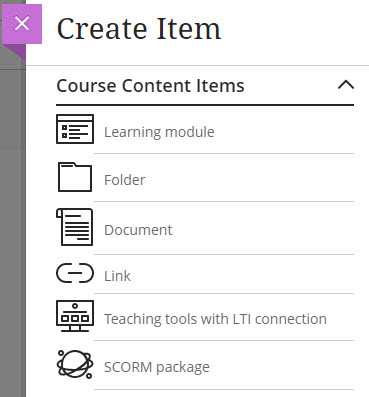This screenshot has height=397, width=369.
Task: Select the Document page icon
Action: pos(75,227)
